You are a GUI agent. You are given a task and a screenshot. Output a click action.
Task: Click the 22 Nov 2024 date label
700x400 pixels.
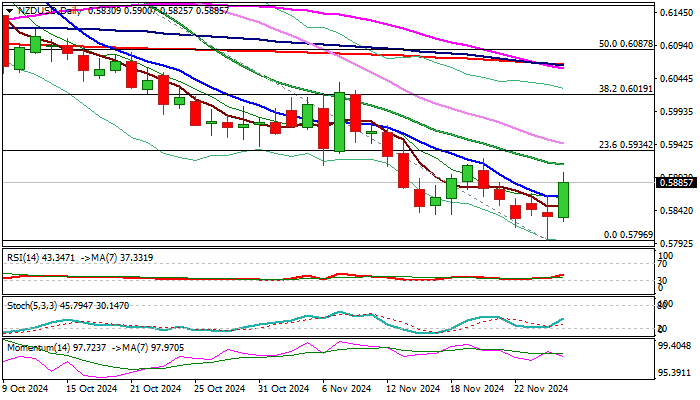(541, 389)
